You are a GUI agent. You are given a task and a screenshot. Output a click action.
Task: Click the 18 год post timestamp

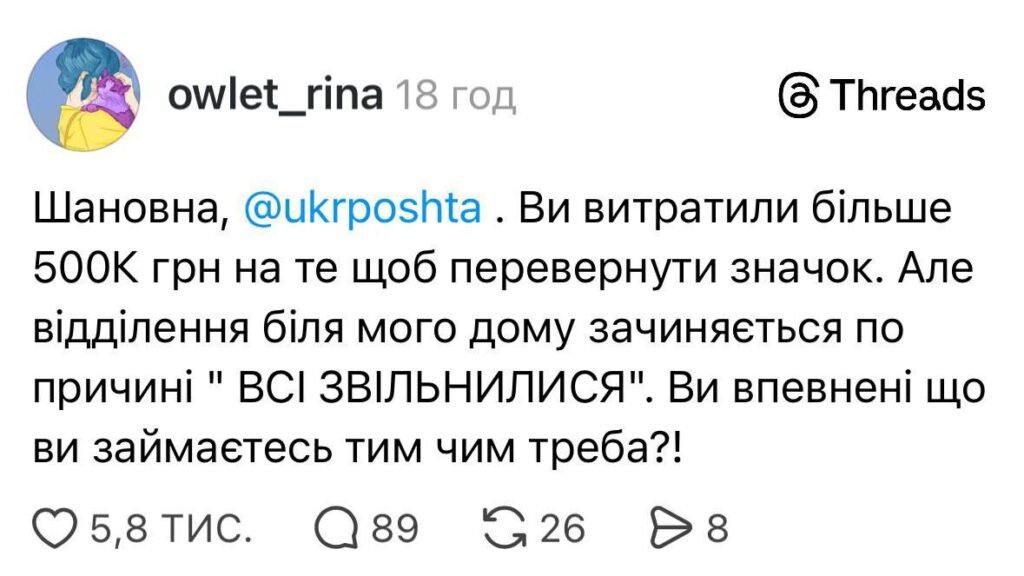click(455, 97)
